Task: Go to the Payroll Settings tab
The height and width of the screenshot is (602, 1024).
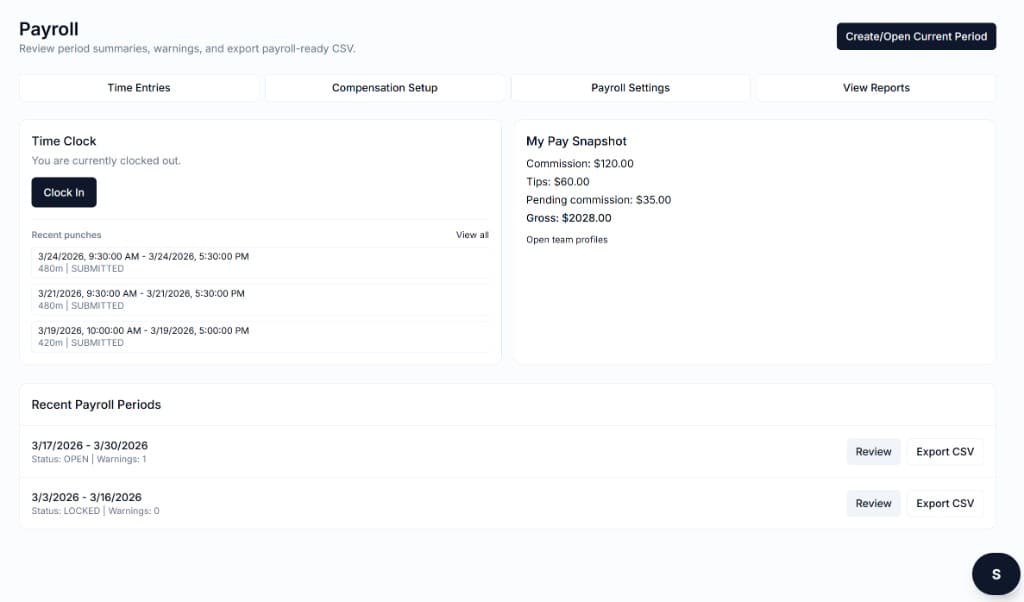Action: click(x=629, y=87)
